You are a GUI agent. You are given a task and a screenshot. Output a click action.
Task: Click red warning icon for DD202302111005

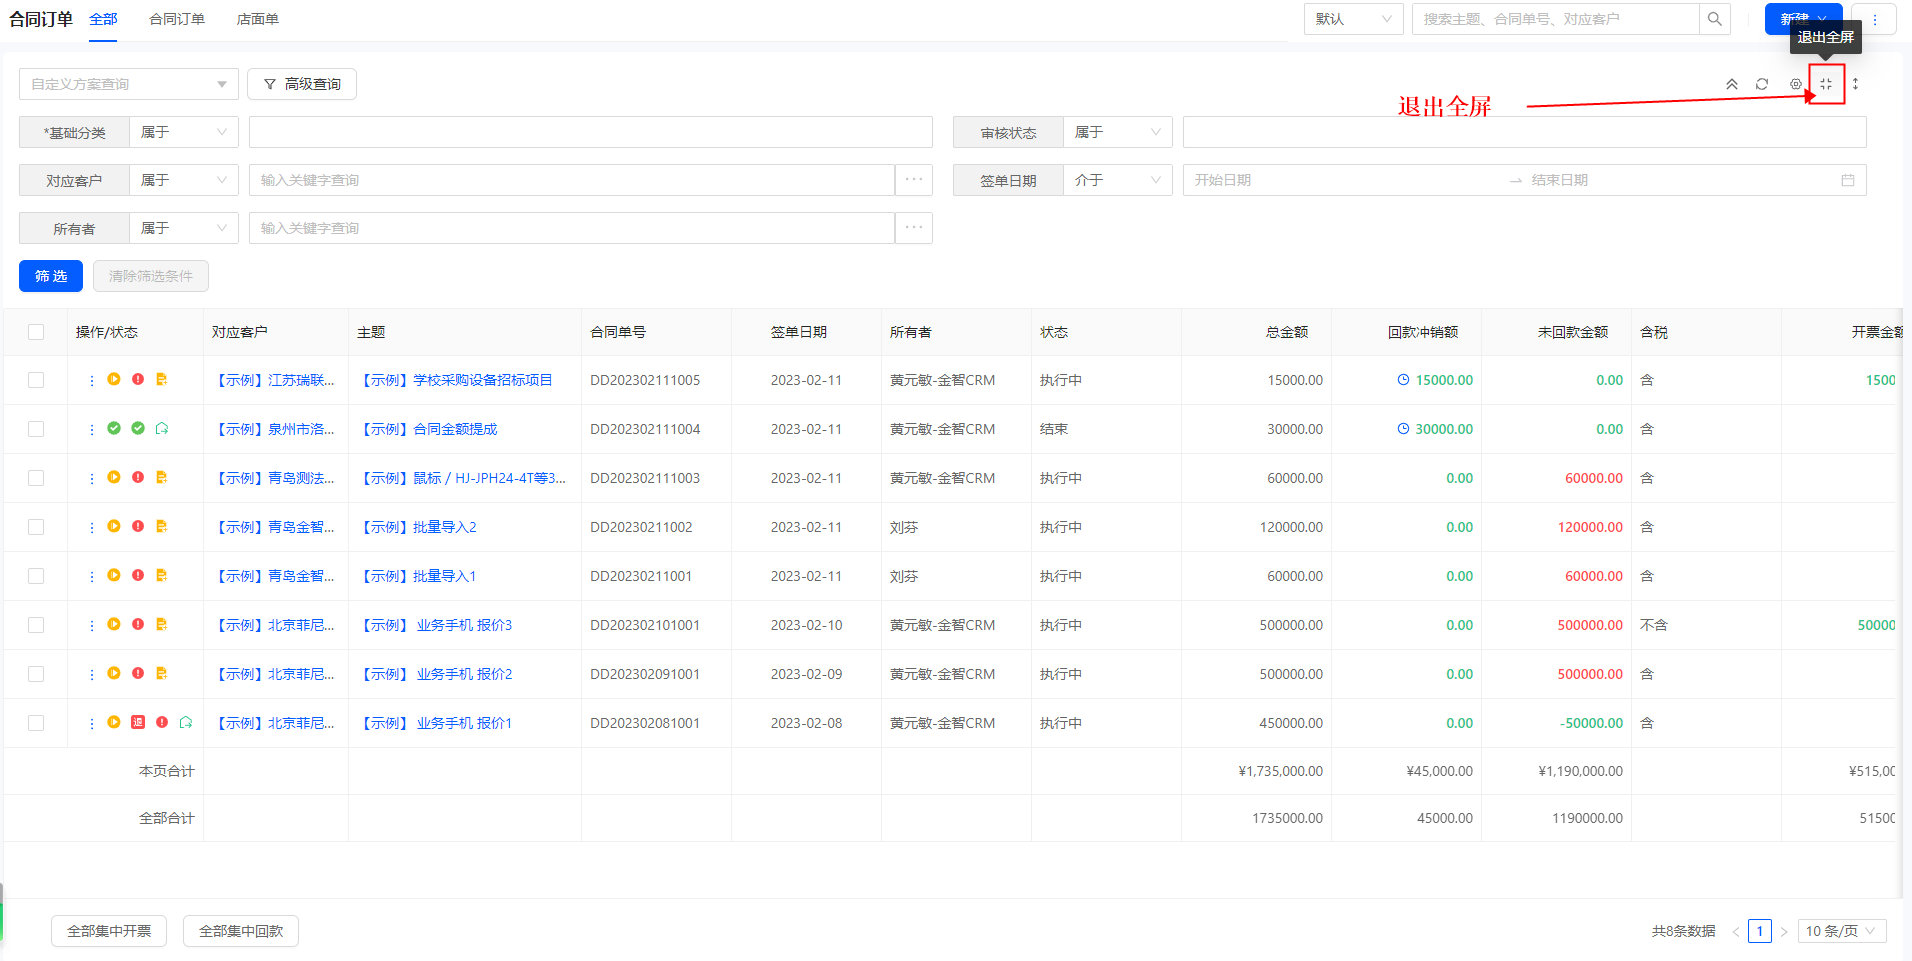tap(138, 379)
